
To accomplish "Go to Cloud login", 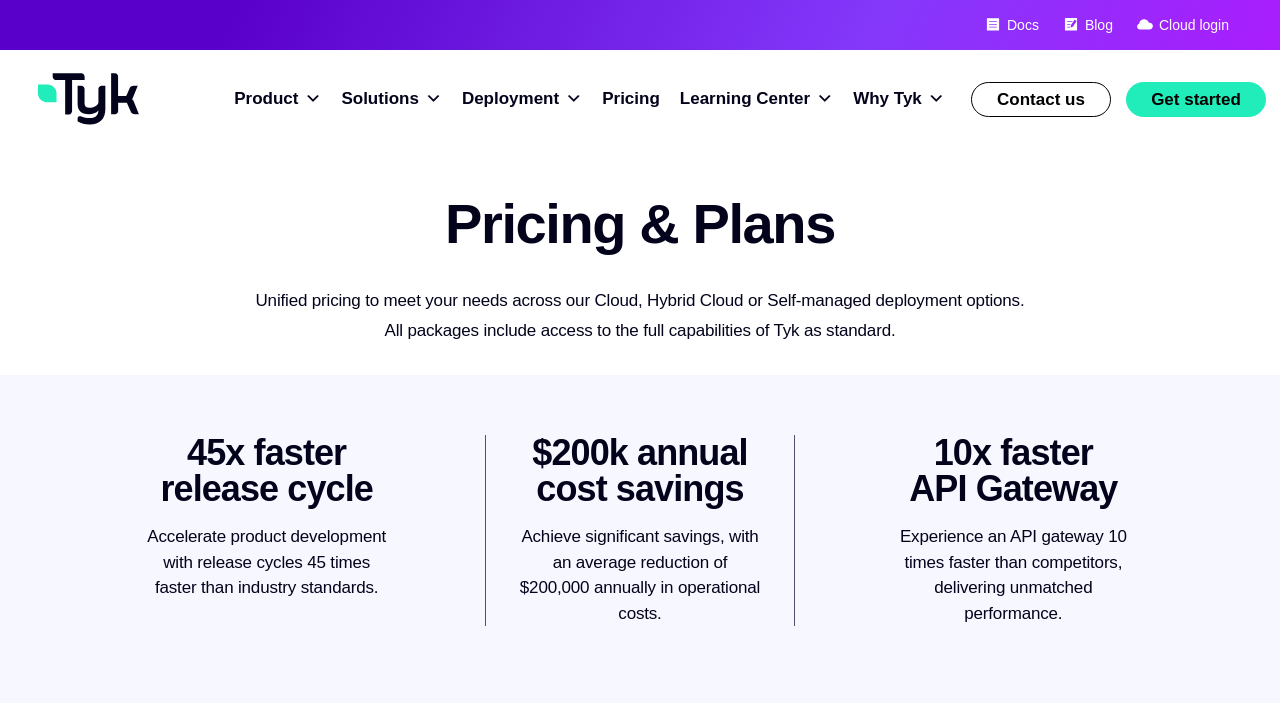I will 1193,25.
